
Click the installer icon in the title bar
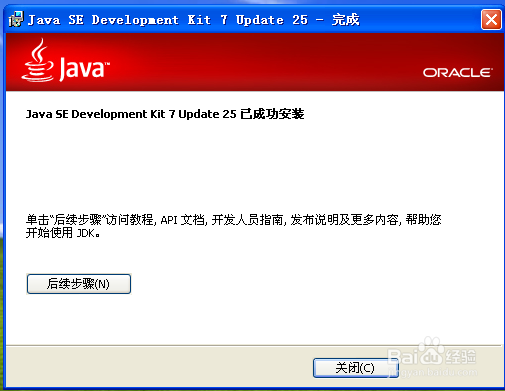point(16,19)
